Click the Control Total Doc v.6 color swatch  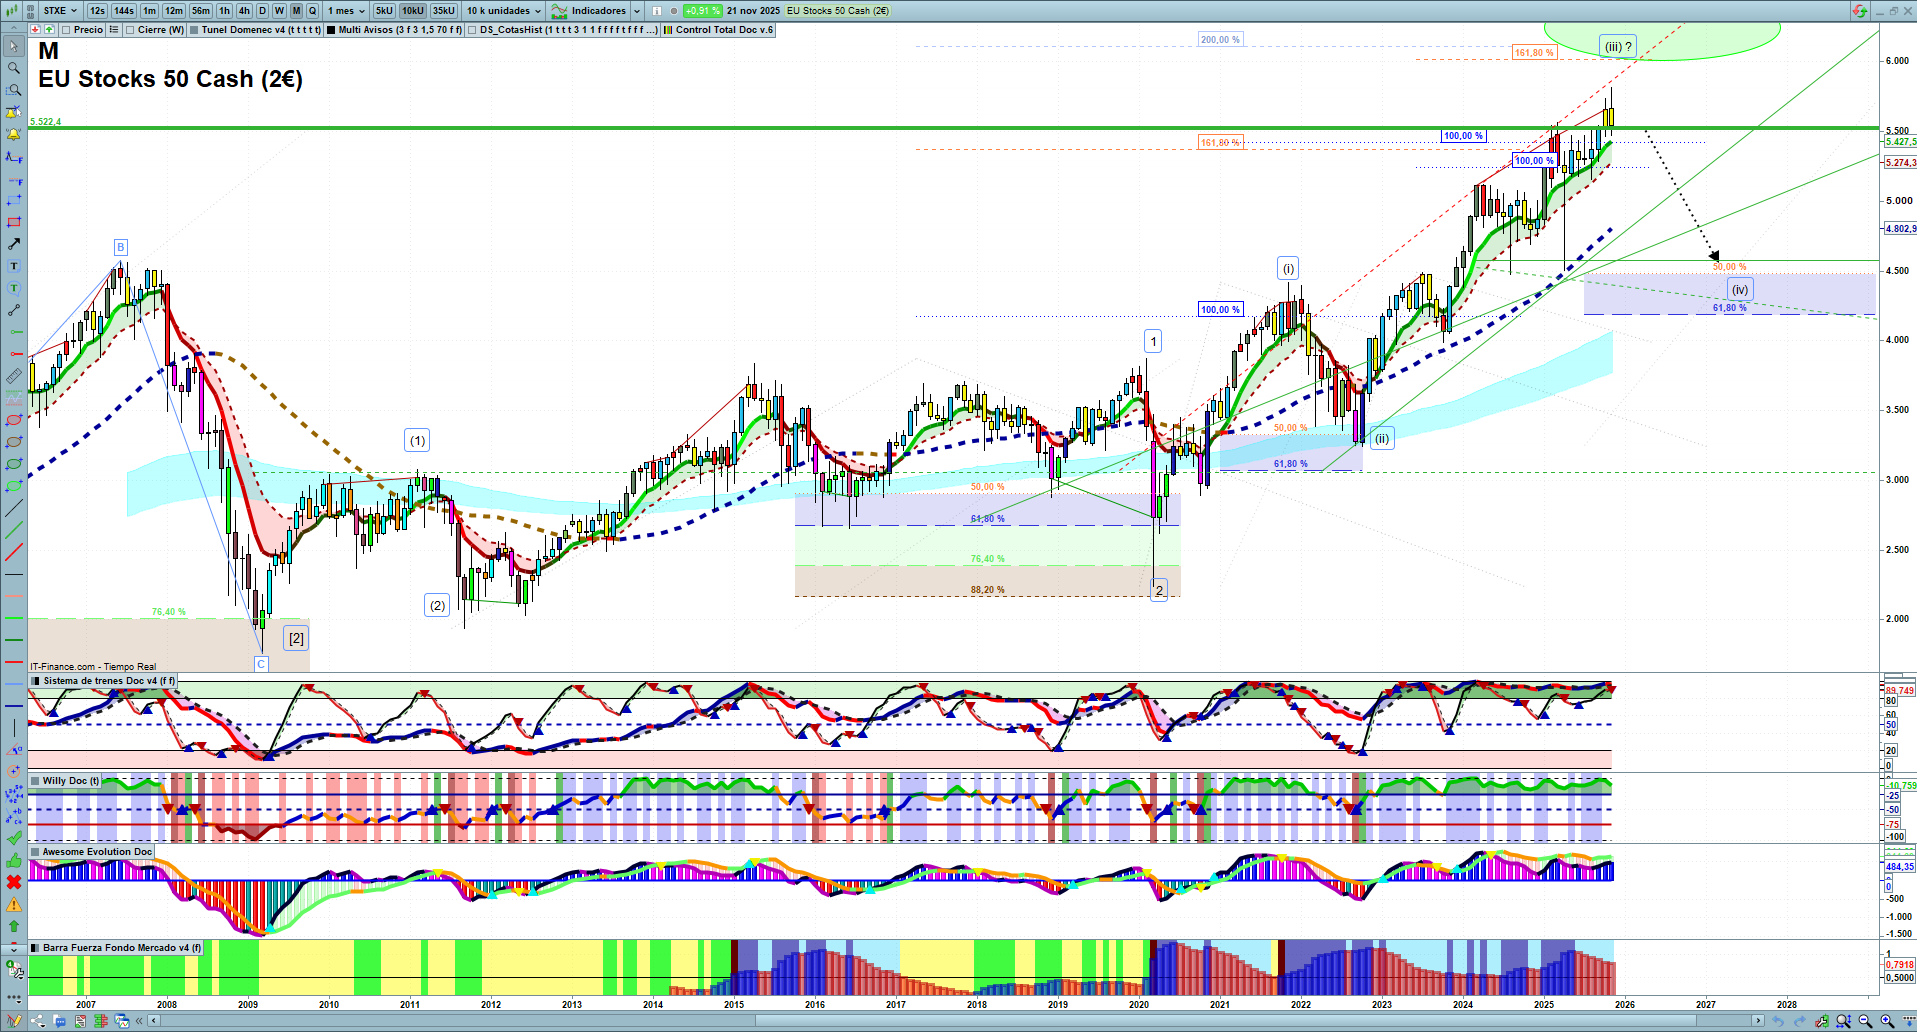(668, 30)
